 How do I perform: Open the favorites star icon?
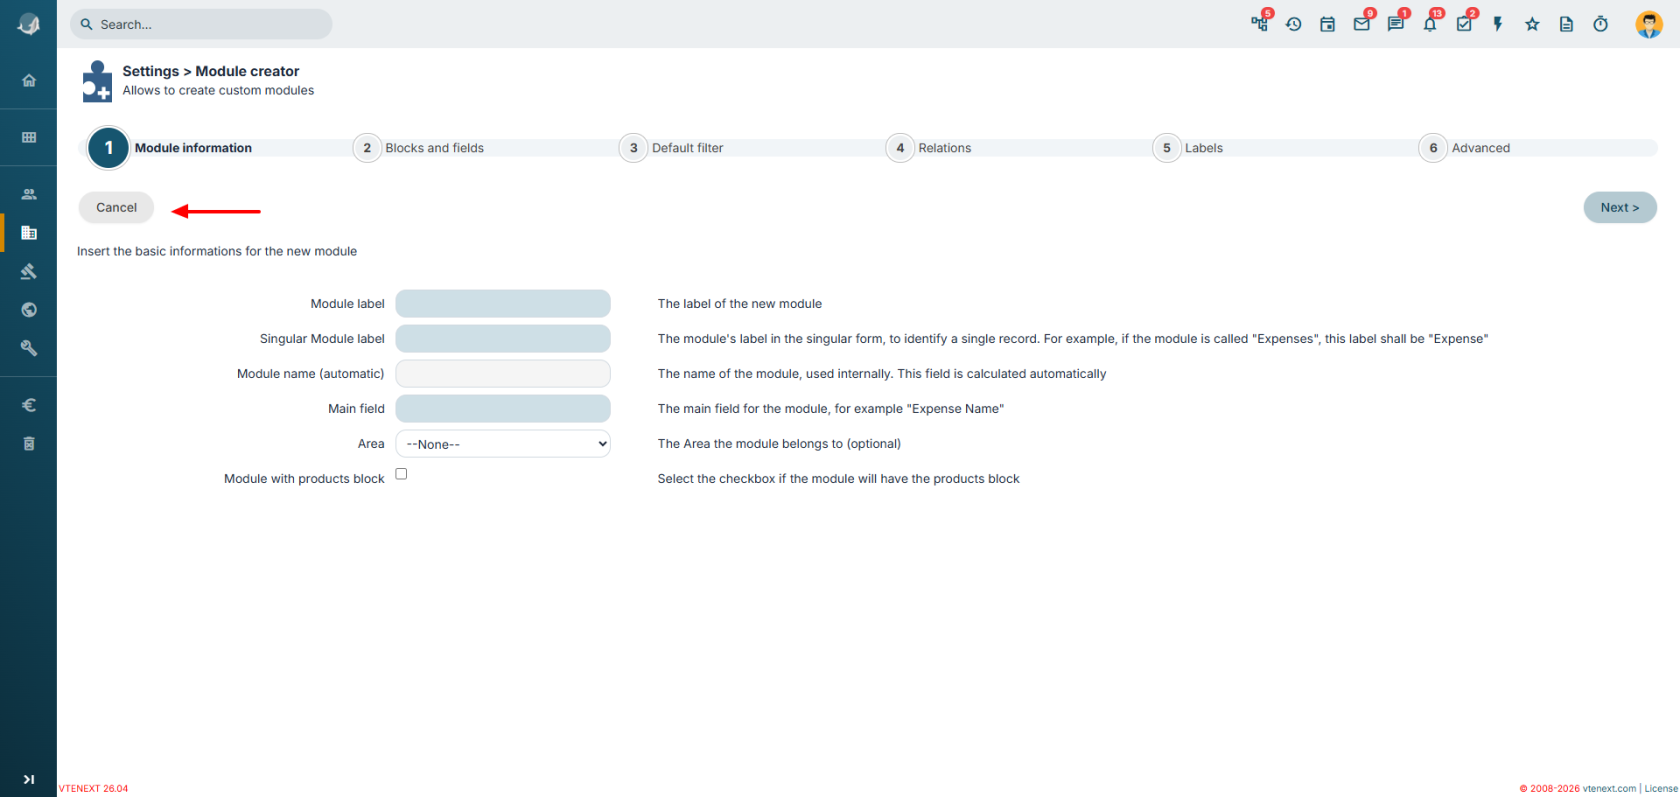(x=1532, y=24)
